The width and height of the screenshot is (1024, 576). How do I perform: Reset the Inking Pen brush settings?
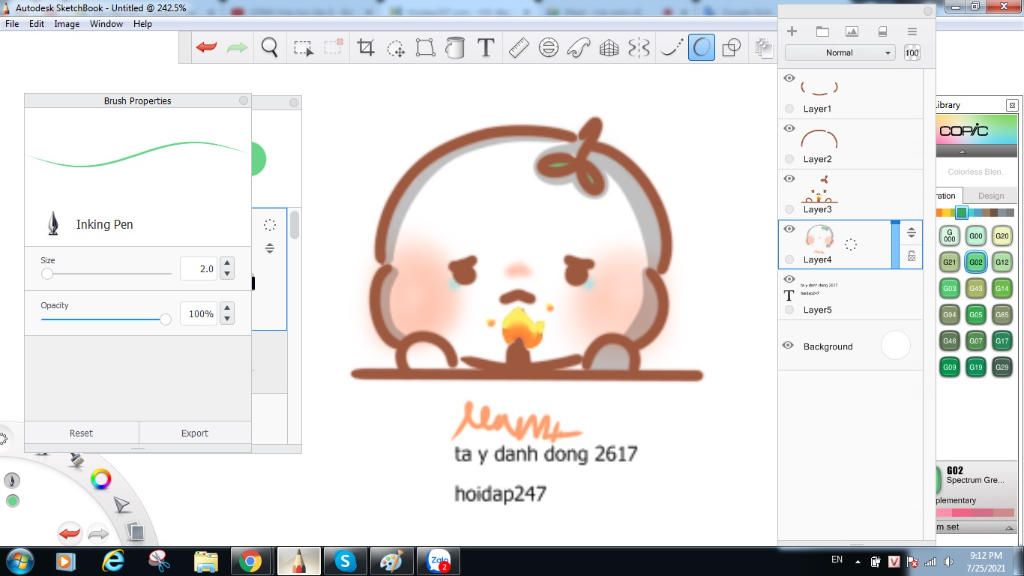[x=80, y=433]
